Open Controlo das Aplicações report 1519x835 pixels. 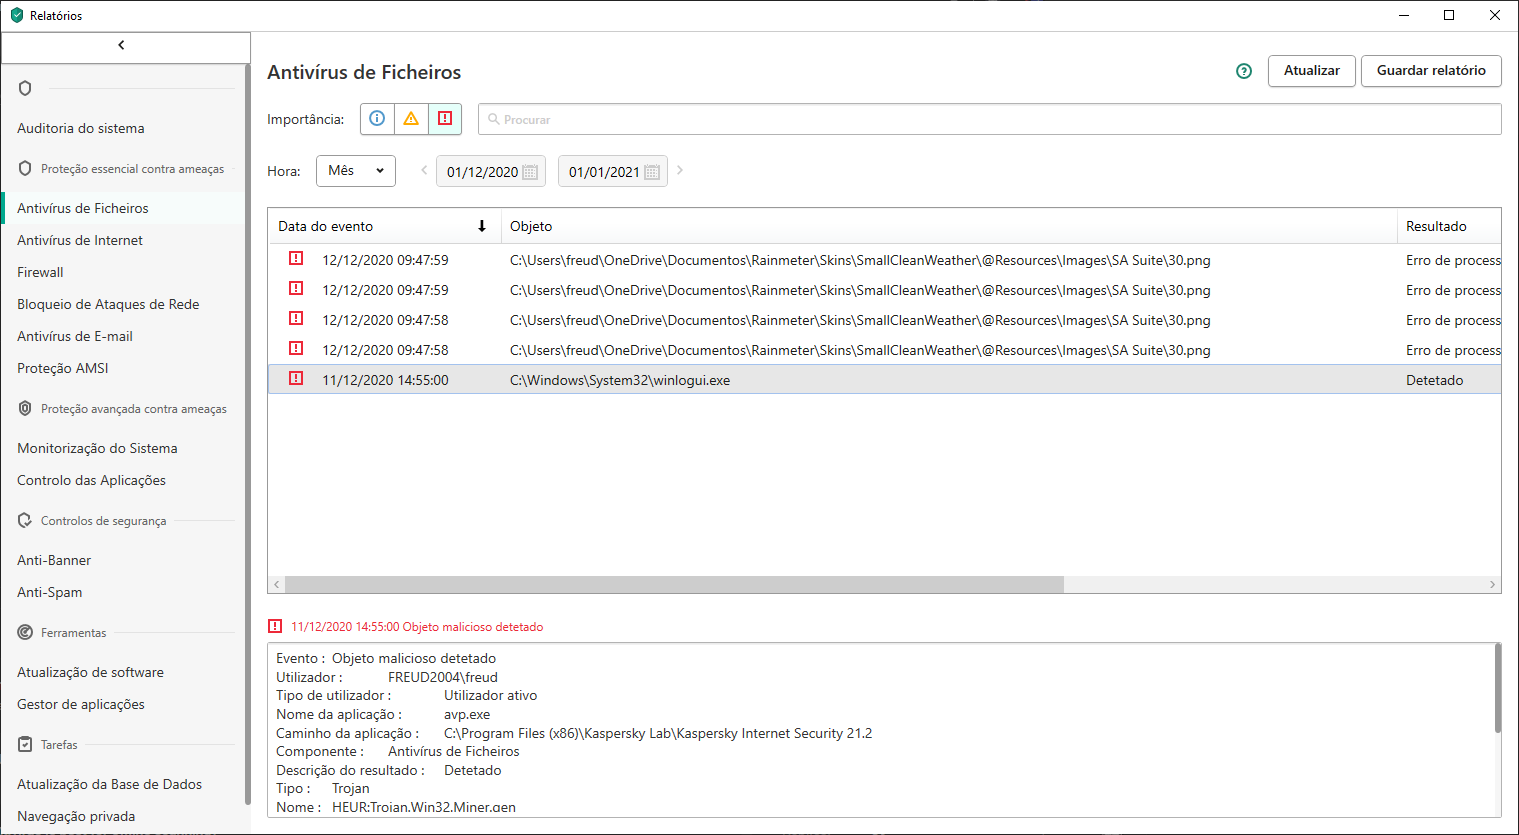pyautogui.click(x=92, y=480)
